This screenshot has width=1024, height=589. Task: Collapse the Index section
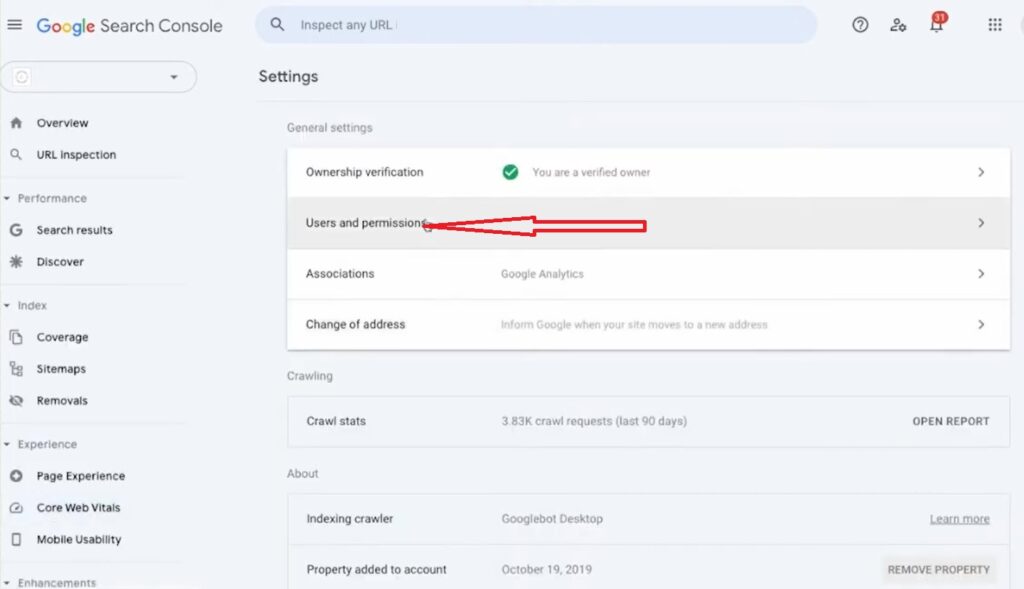(7, 305)
